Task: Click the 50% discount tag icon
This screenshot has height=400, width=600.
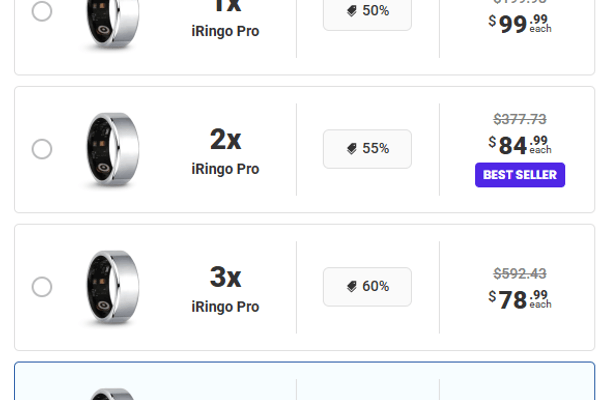Action: point(352,11)
